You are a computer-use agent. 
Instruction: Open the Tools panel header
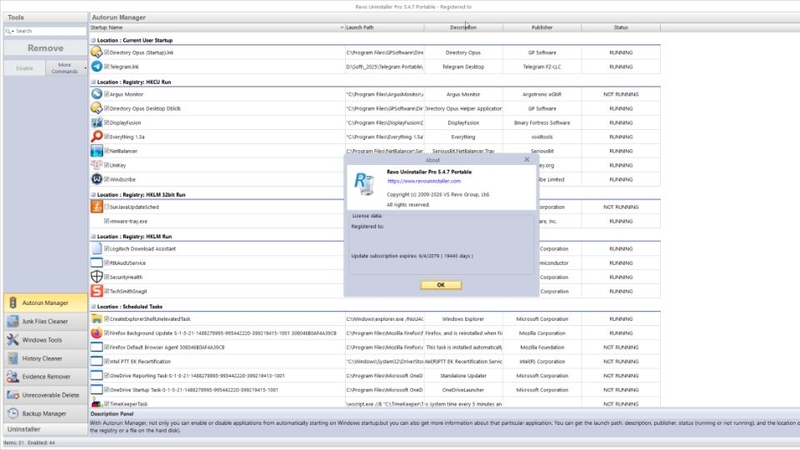coord(45,17)
